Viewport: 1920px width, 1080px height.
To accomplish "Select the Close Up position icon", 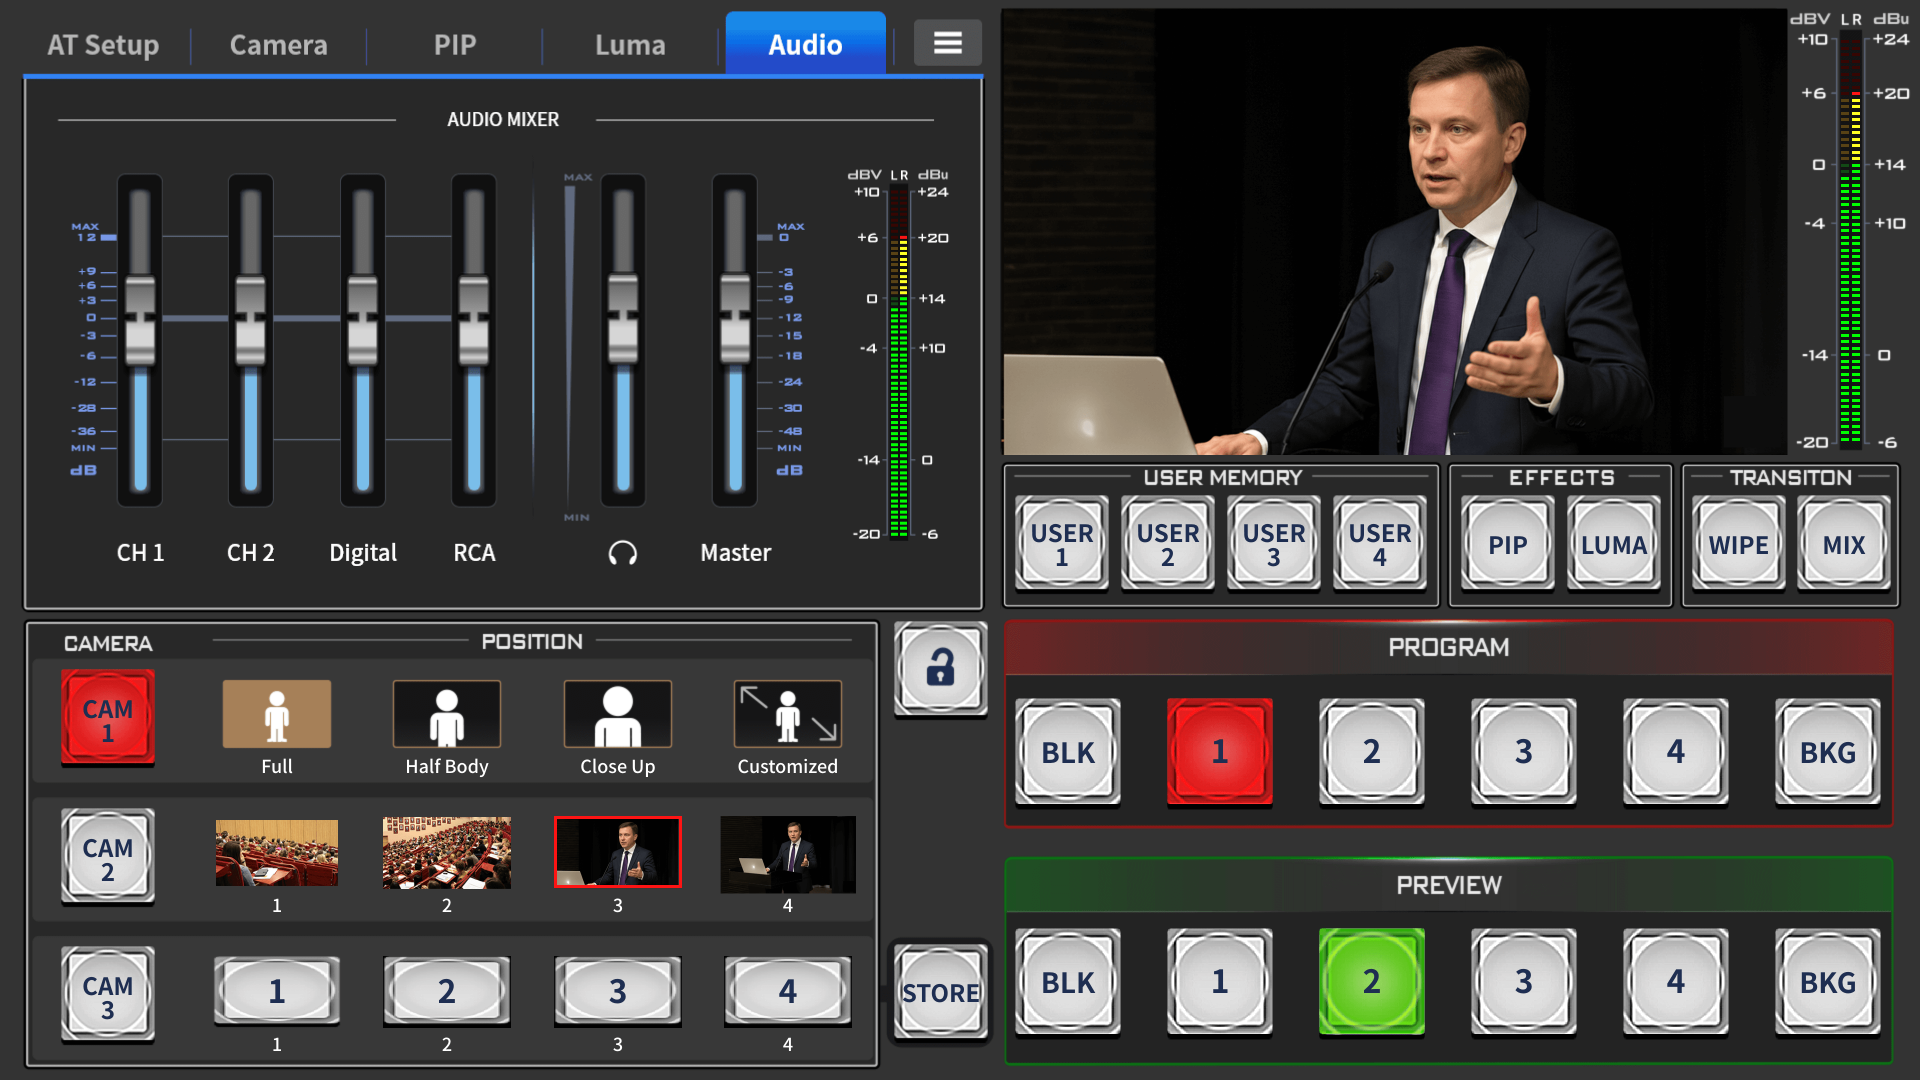I will (617, 714).
